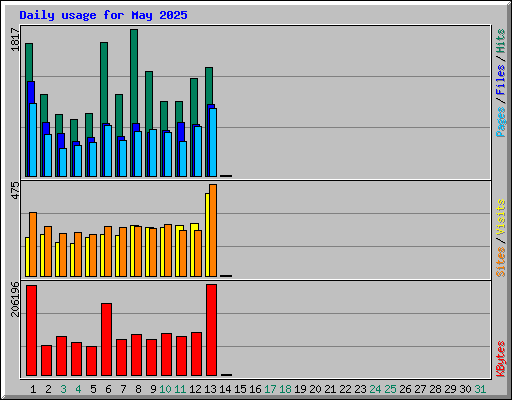Click green day label 25 on the x-axis
The height and width of the screenshot is (400, 512).
pos(390,389)
